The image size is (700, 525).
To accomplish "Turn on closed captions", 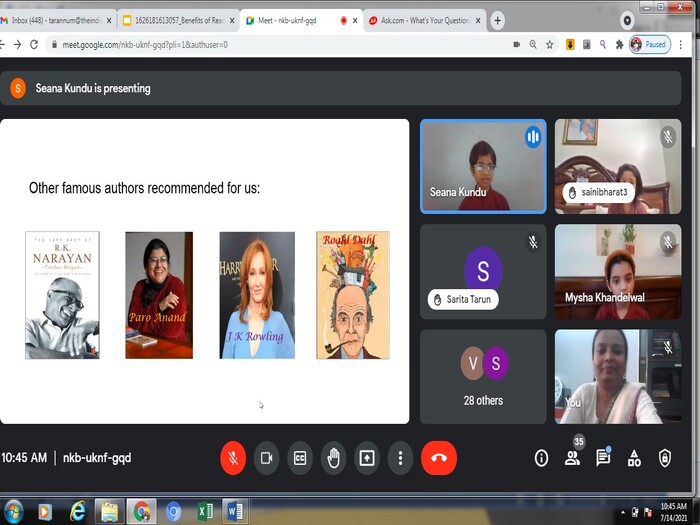I will [x=300, y=458].
